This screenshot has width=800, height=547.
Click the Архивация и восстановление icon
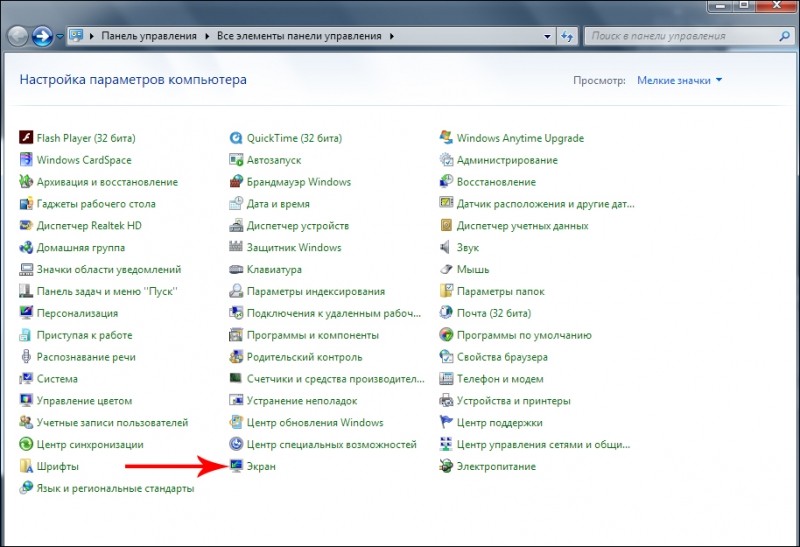pyautogui.click(x=26, y=182)
